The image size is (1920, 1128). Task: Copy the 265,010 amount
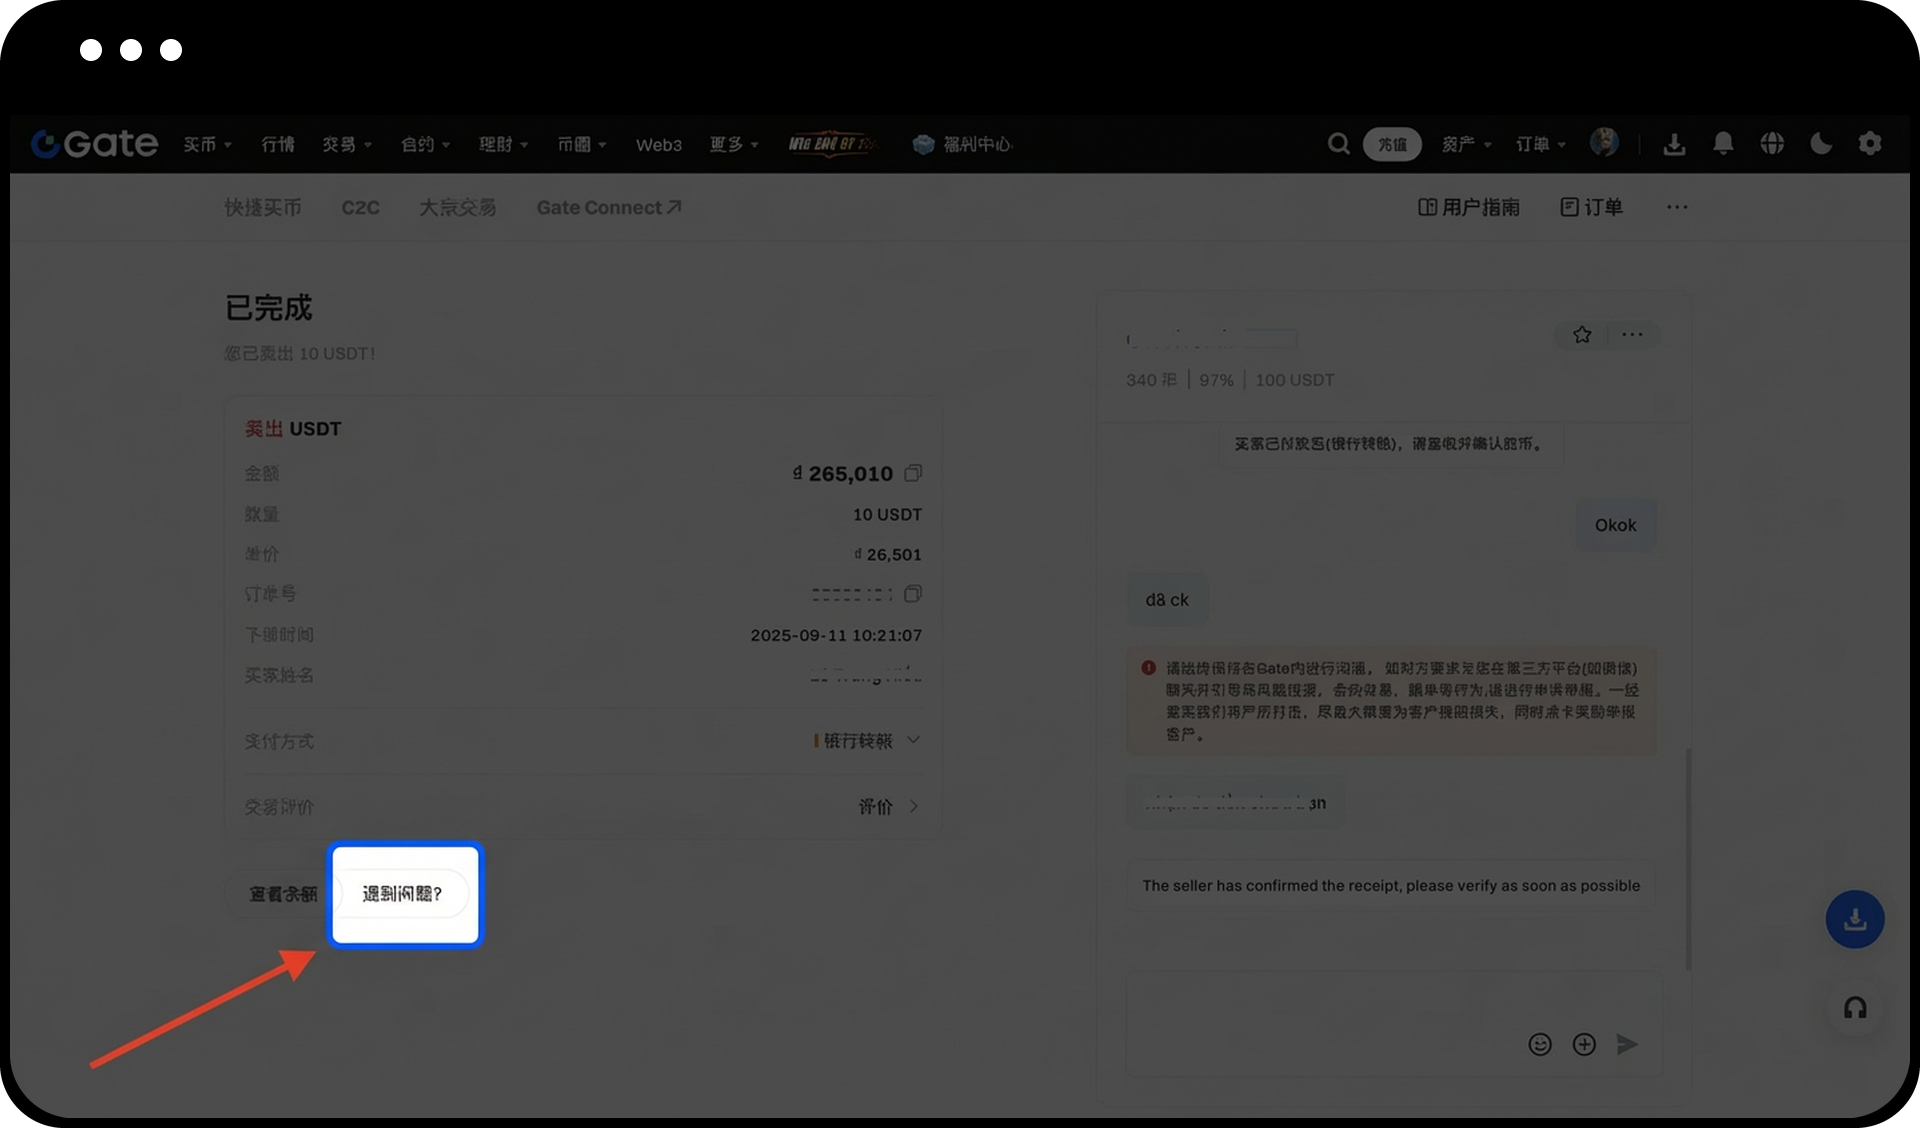click(913, 473)
